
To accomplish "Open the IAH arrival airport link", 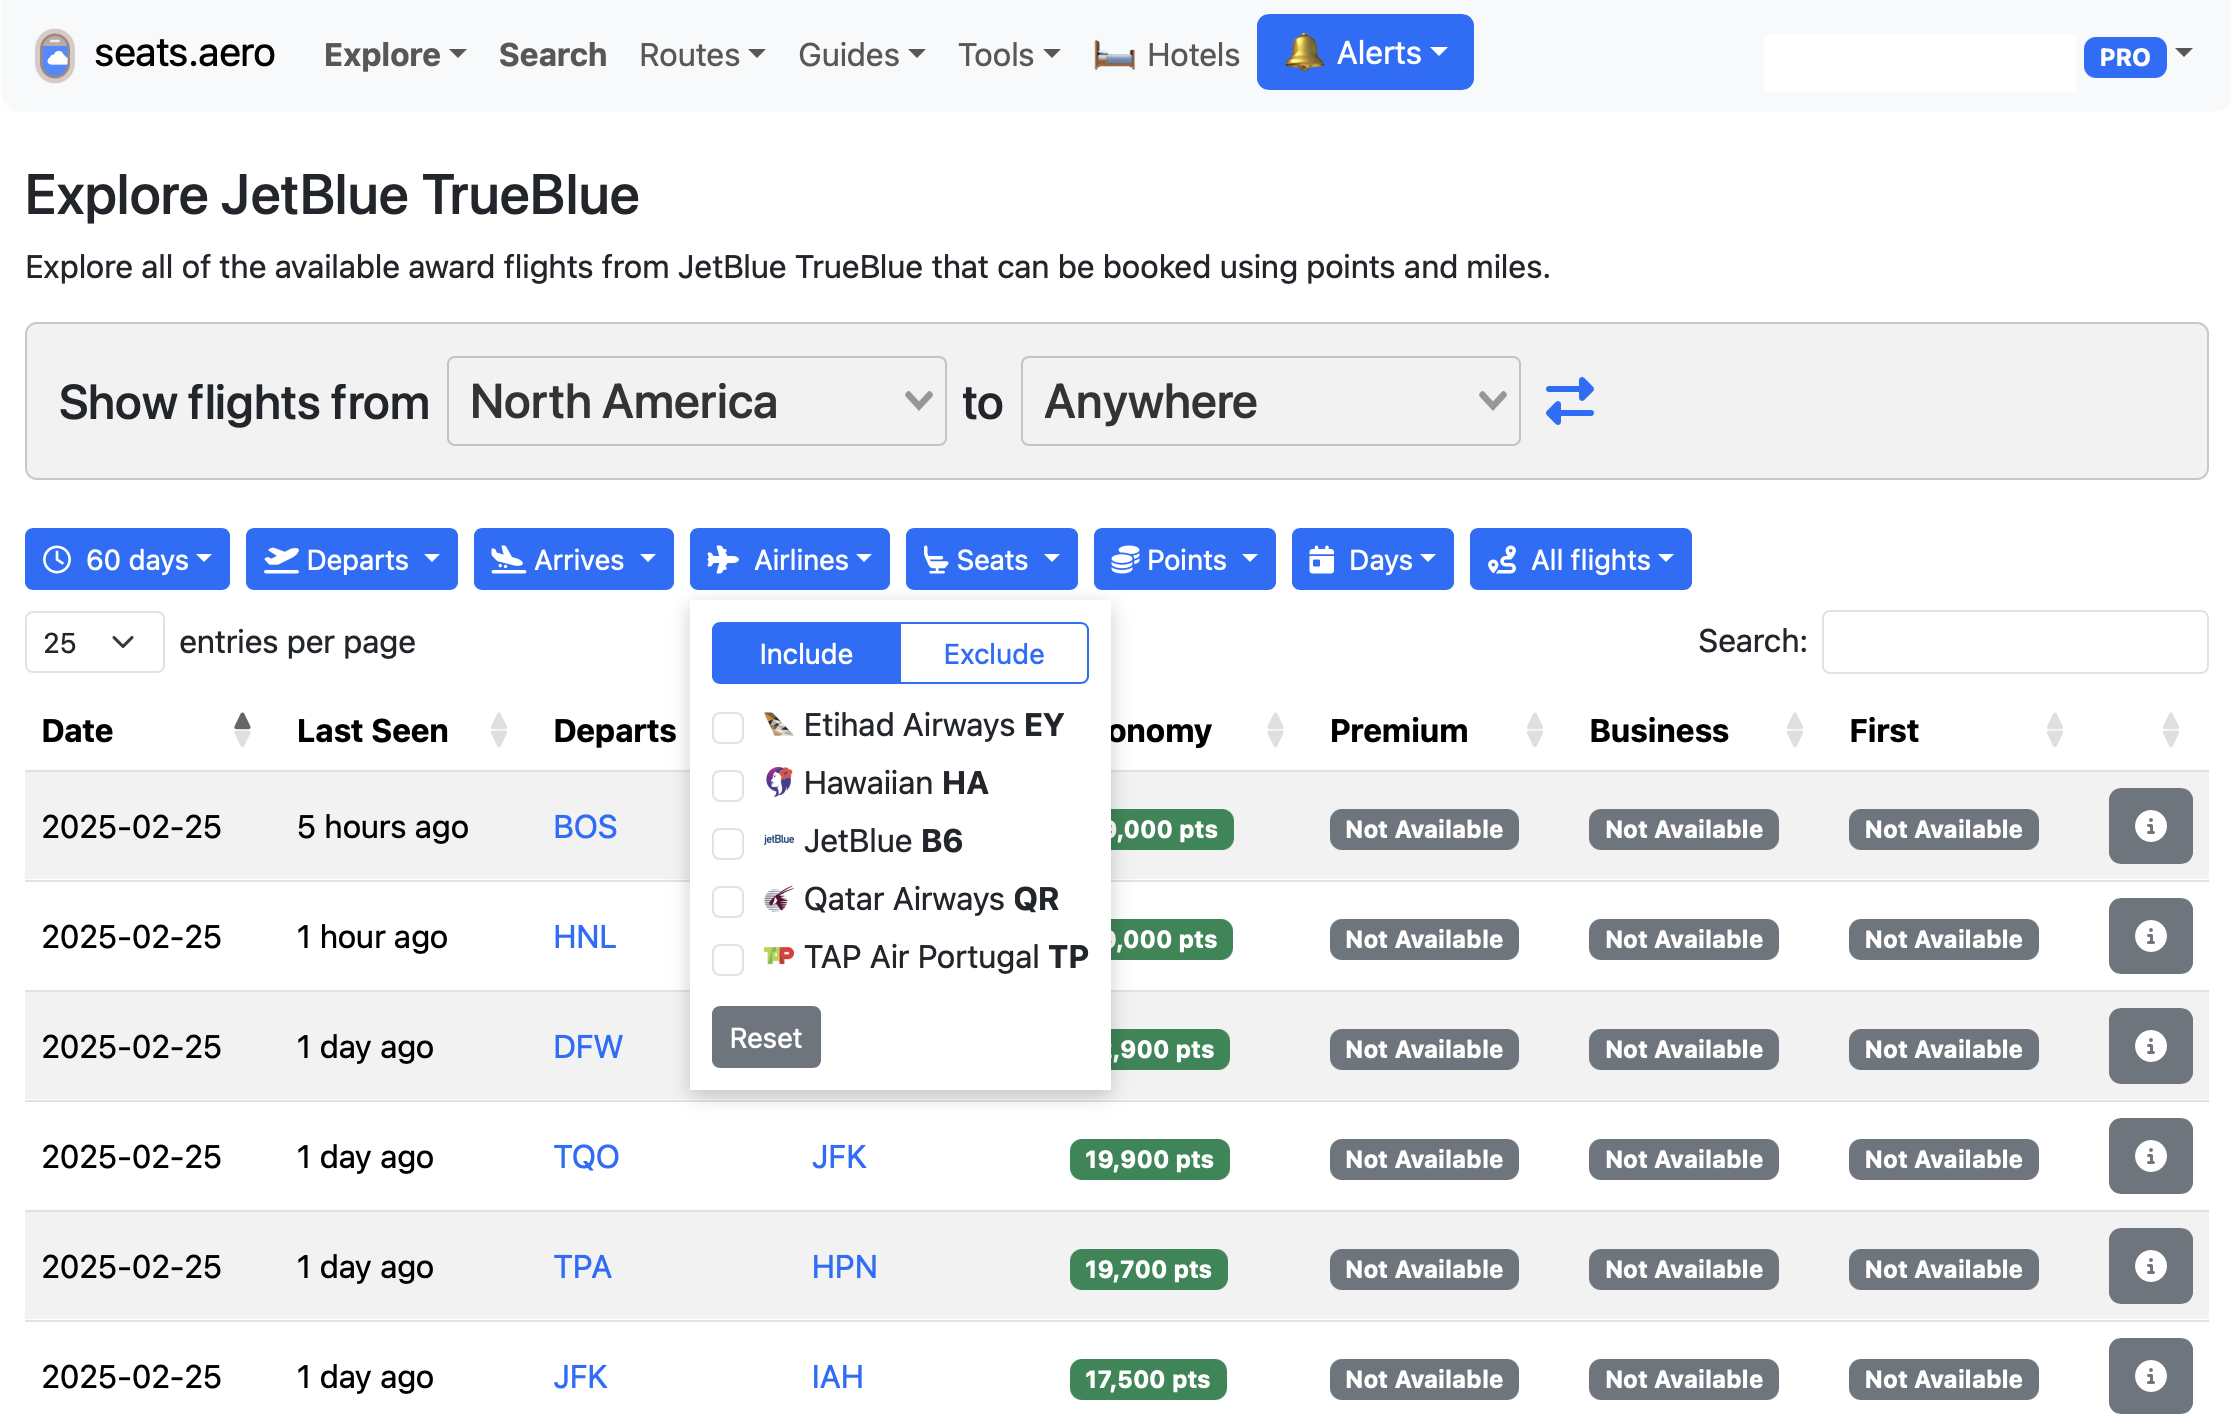I will [837, 1376].
